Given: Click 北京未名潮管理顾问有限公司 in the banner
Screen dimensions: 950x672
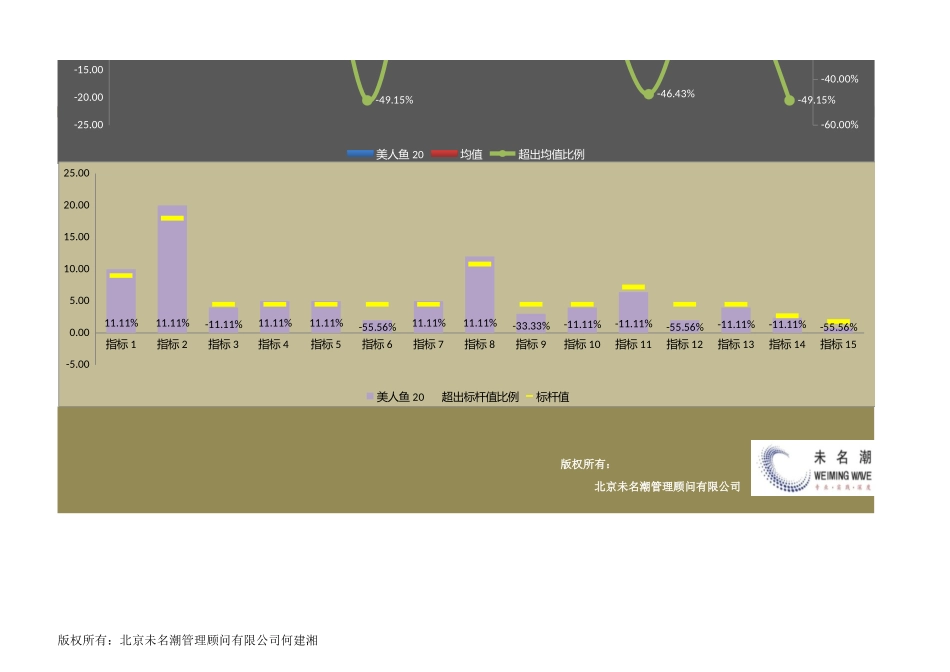Looking at the screenshot, I should (667, 487).
